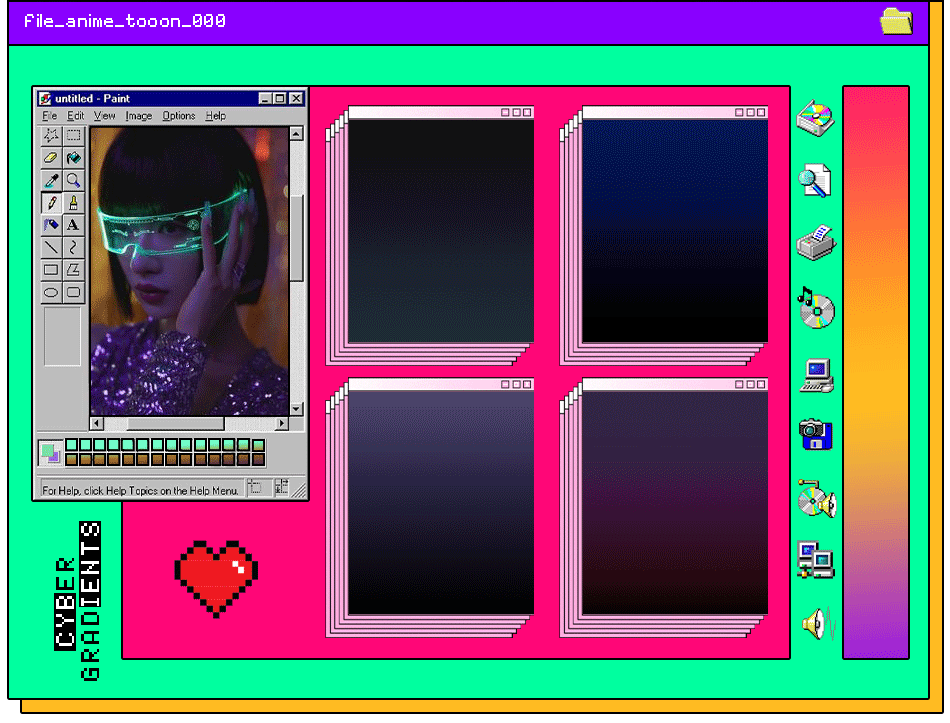Click the 'untitled - Paint' title bar
This screenshot has width=950, height=723.
pyautogui.click(x=171, y=98)
